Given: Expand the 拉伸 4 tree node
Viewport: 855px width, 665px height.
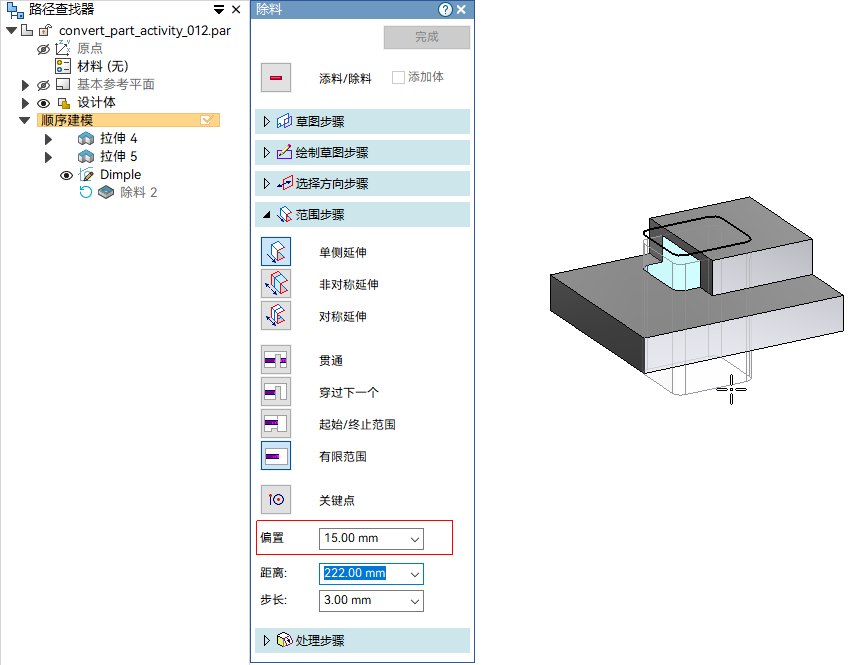Looking at the screenshot, I should [x=48, y=139].
